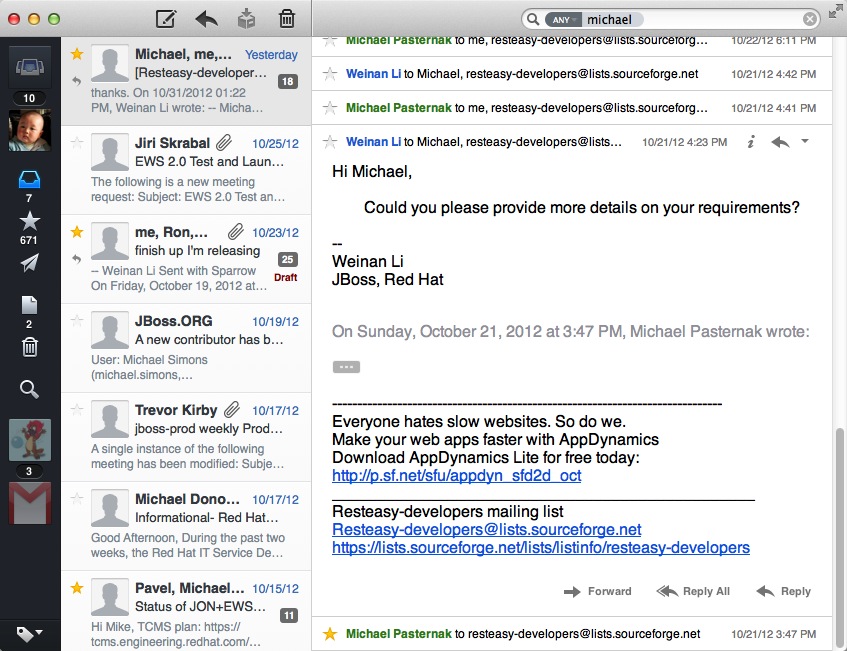847x651 pixels.
Task: Open attachment paperclip on Jiri Skrabal message
Action: pos(224,143)
